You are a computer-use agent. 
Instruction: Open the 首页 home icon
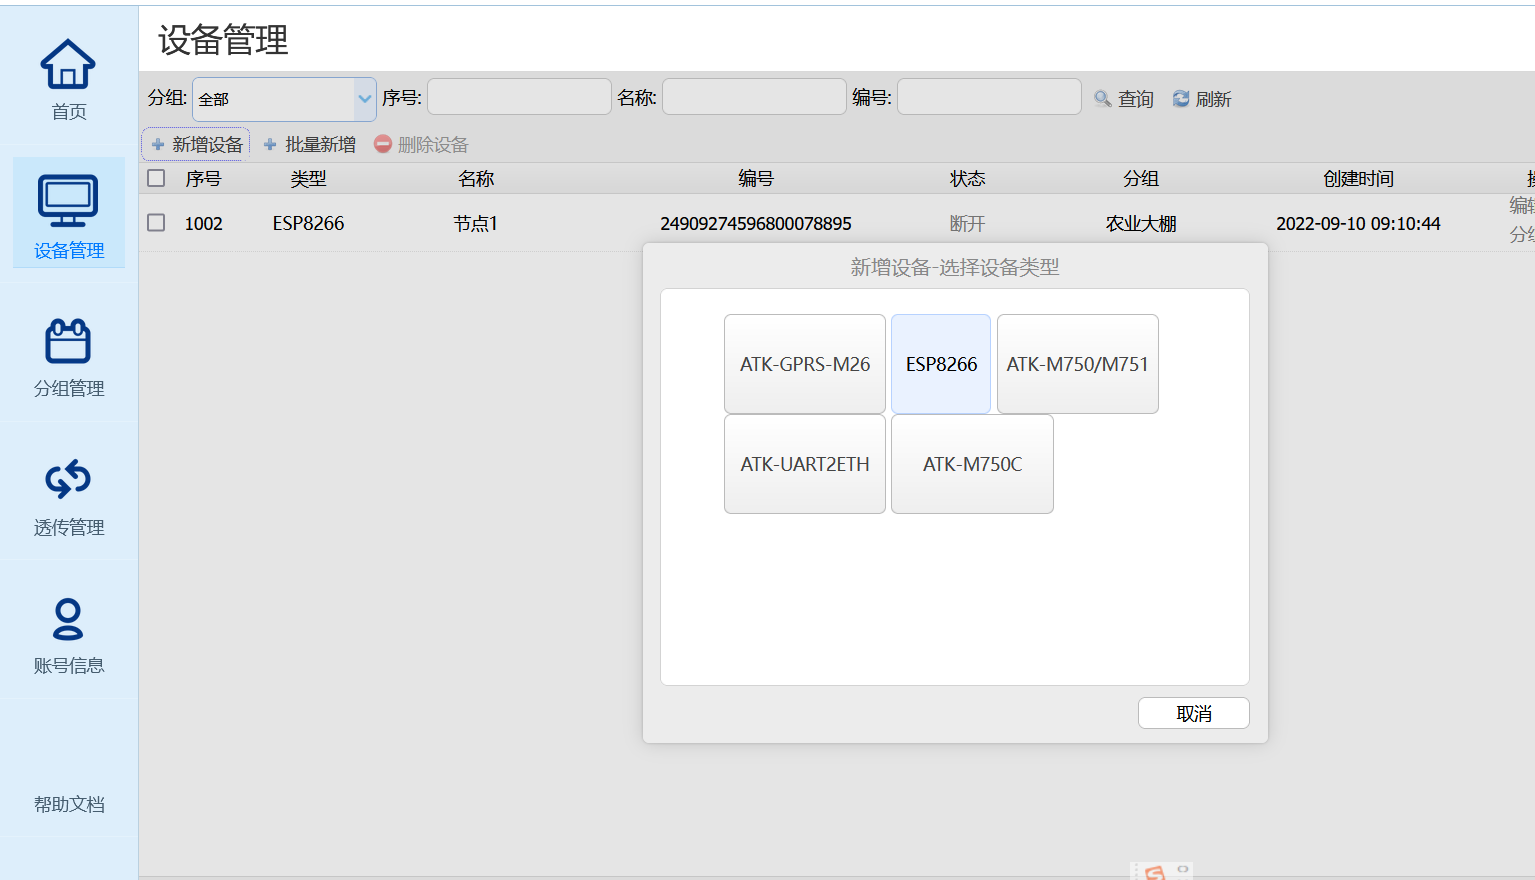coord(68,64)
